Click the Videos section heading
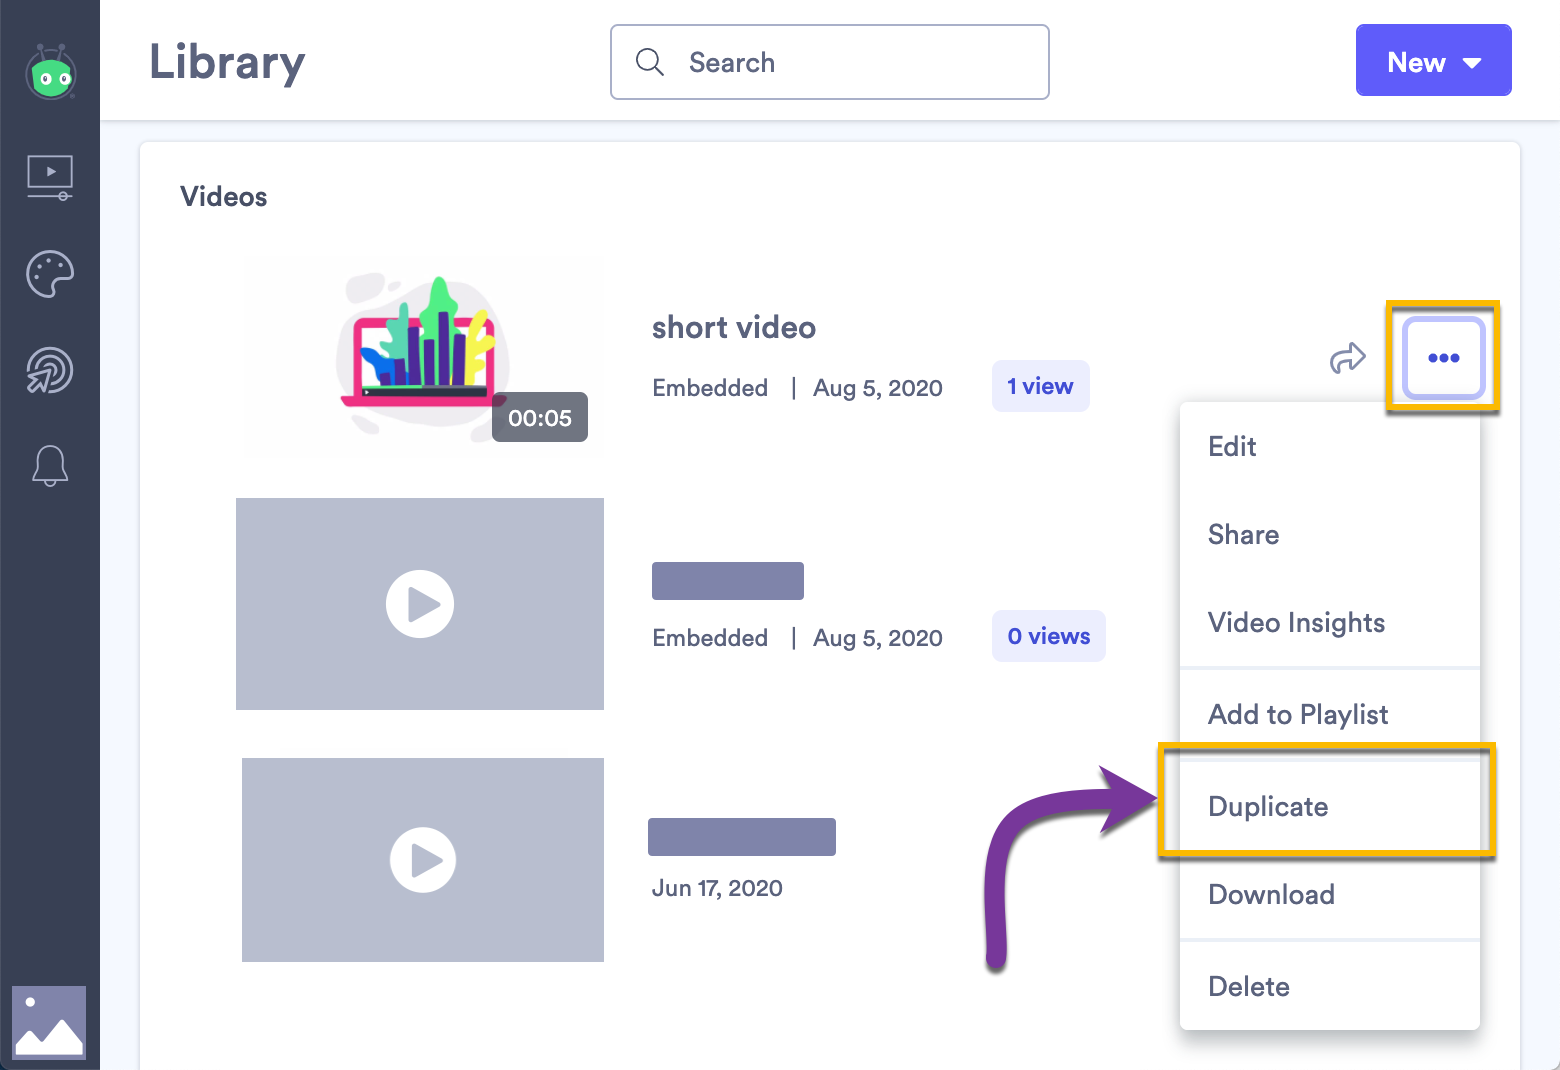This screenshot has height=1070, width=1560. tap(224, 196)
